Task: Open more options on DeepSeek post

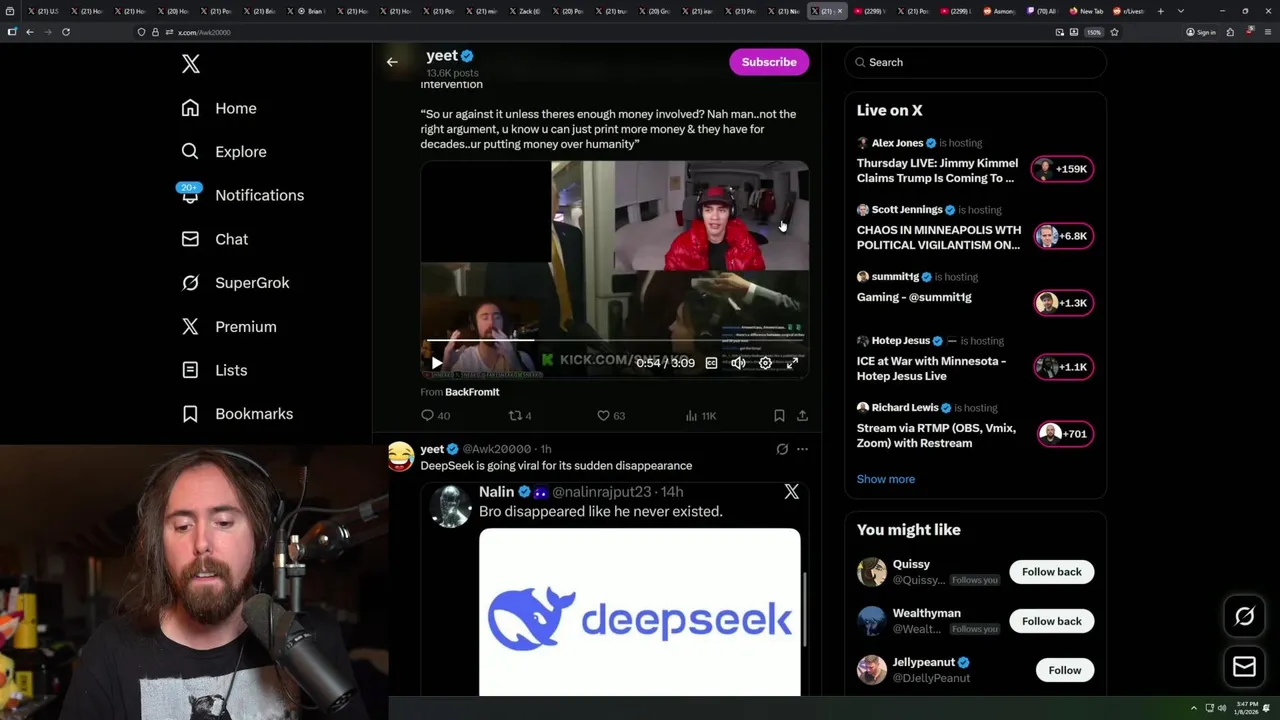Action: tap(802, 449)
